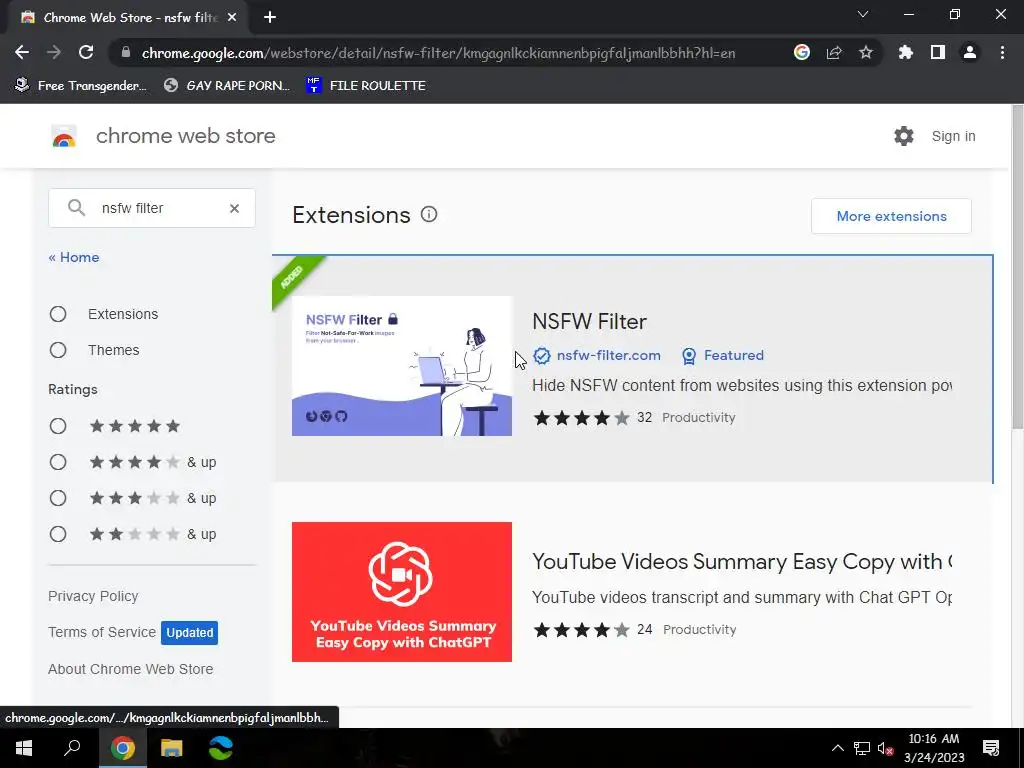Screen dimensions: 1024x768
Task: Open the blue-green swirl taskbar app
Action: point(221,748)
